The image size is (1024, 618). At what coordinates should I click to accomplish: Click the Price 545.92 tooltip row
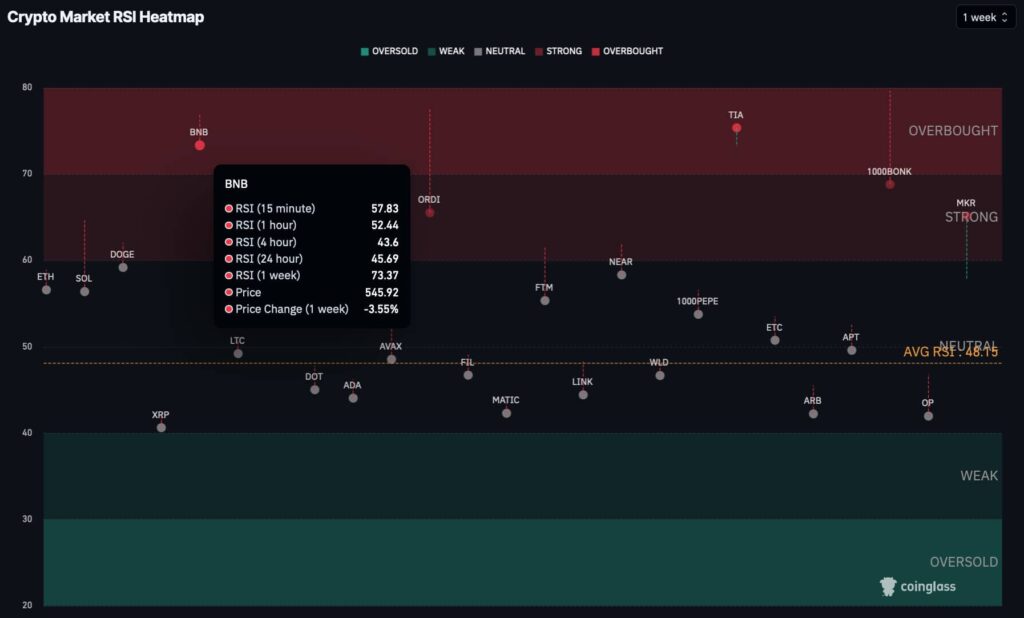(x=312, y=293)
